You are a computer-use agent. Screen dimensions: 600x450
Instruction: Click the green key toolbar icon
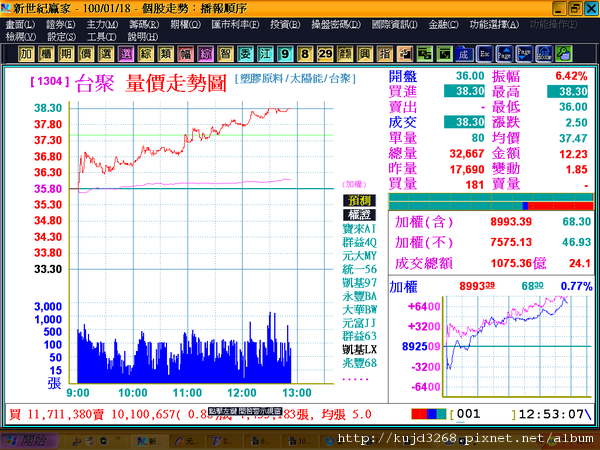coord(564,54)
